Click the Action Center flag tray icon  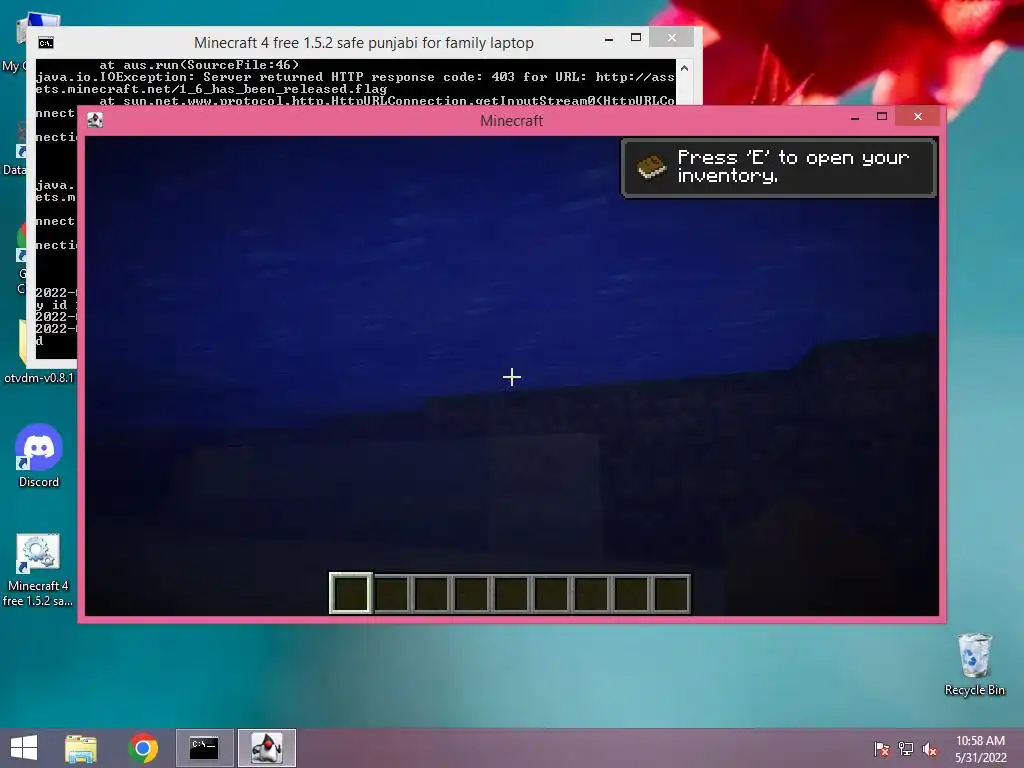pos(881,748)
